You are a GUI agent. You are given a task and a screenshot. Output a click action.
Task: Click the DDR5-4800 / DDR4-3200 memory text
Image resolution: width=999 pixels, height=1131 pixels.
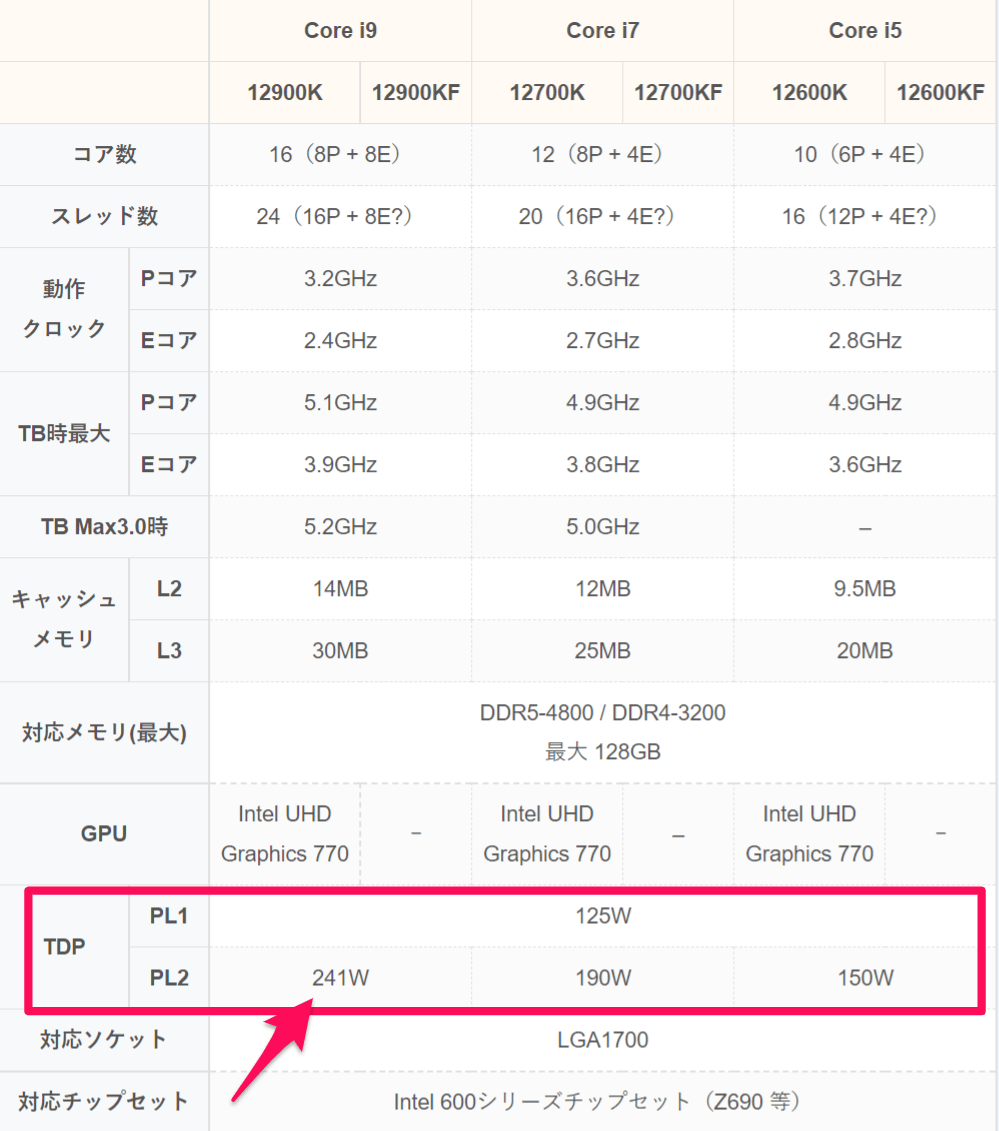[602, 713]
